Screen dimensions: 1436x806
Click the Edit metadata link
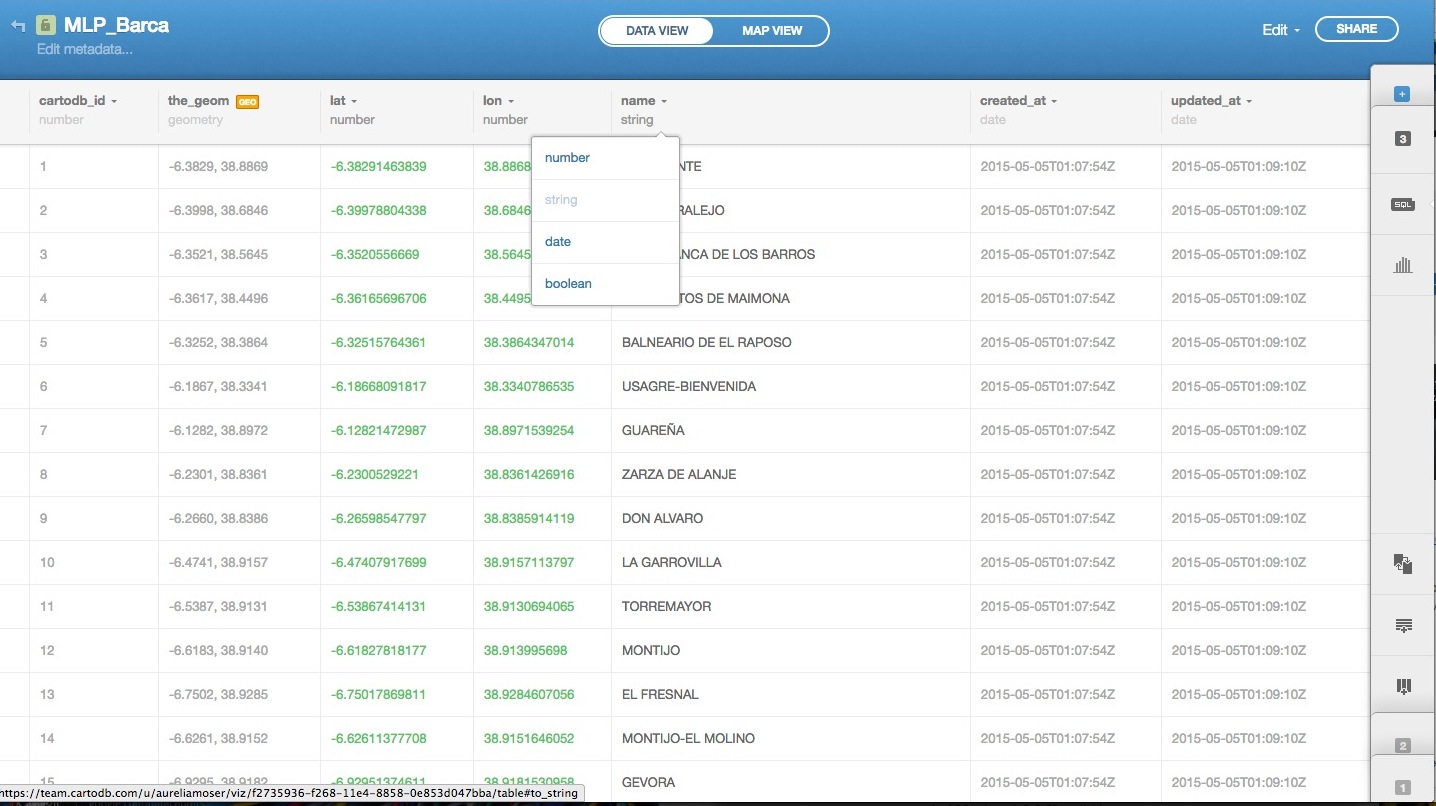[x=85, y=49]
